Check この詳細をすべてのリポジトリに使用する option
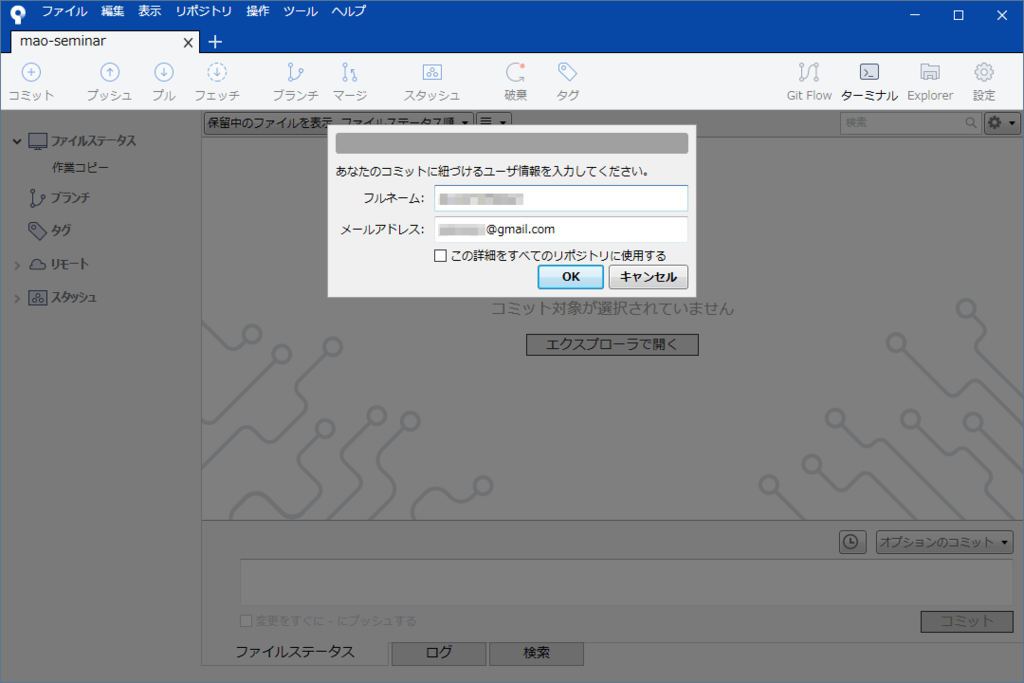The image size is (1024, 683). pyautogui.click(x=440, y=256)
